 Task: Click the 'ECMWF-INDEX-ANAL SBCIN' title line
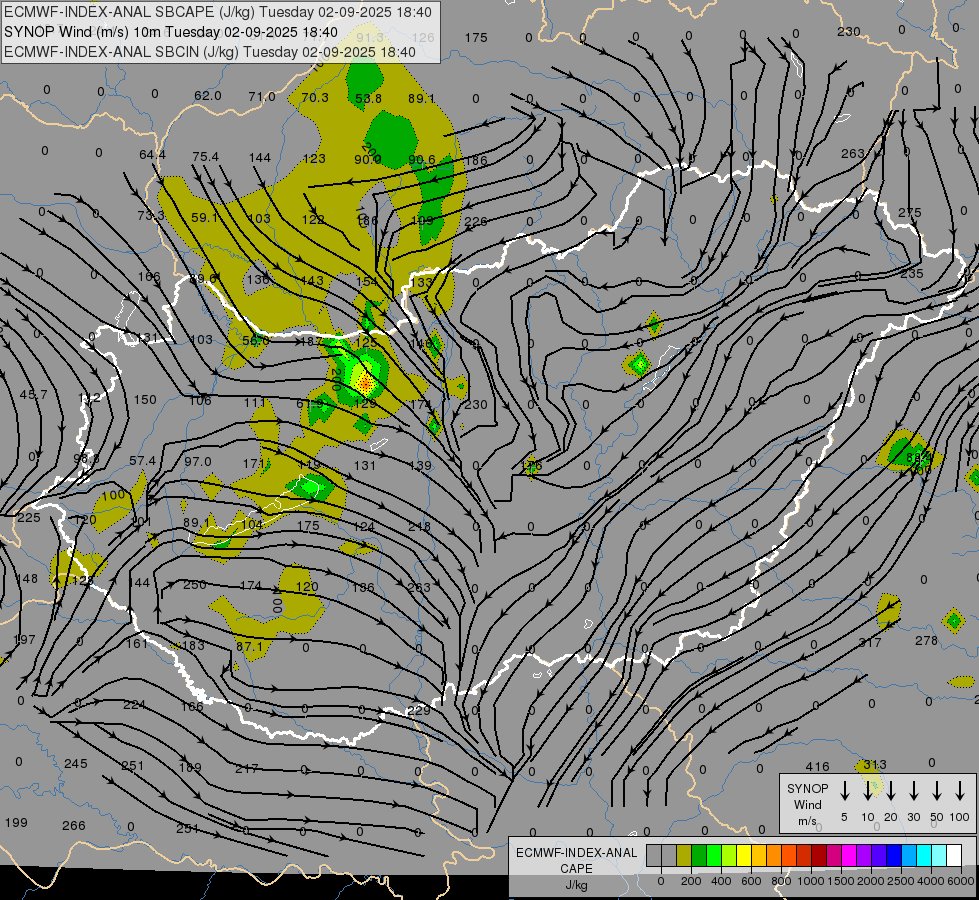[210, 52]
